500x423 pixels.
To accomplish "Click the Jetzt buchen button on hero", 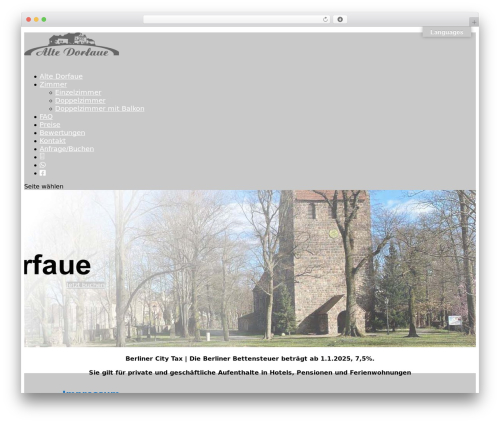I will (x=86, y=285).
